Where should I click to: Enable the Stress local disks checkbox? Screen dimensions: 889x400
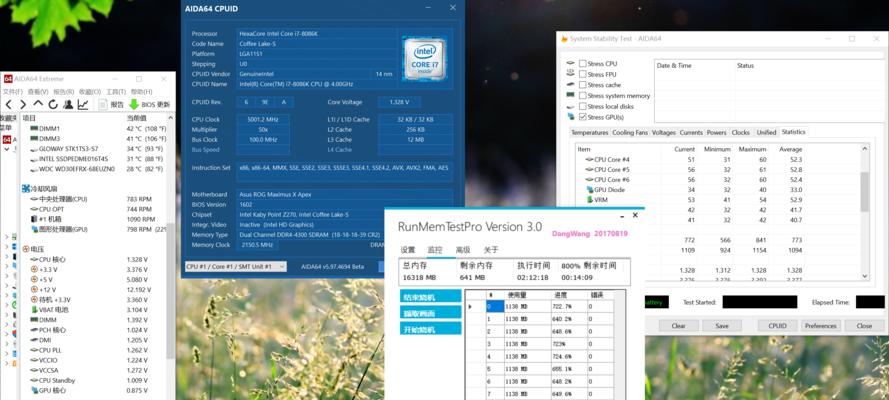(583, 107)
